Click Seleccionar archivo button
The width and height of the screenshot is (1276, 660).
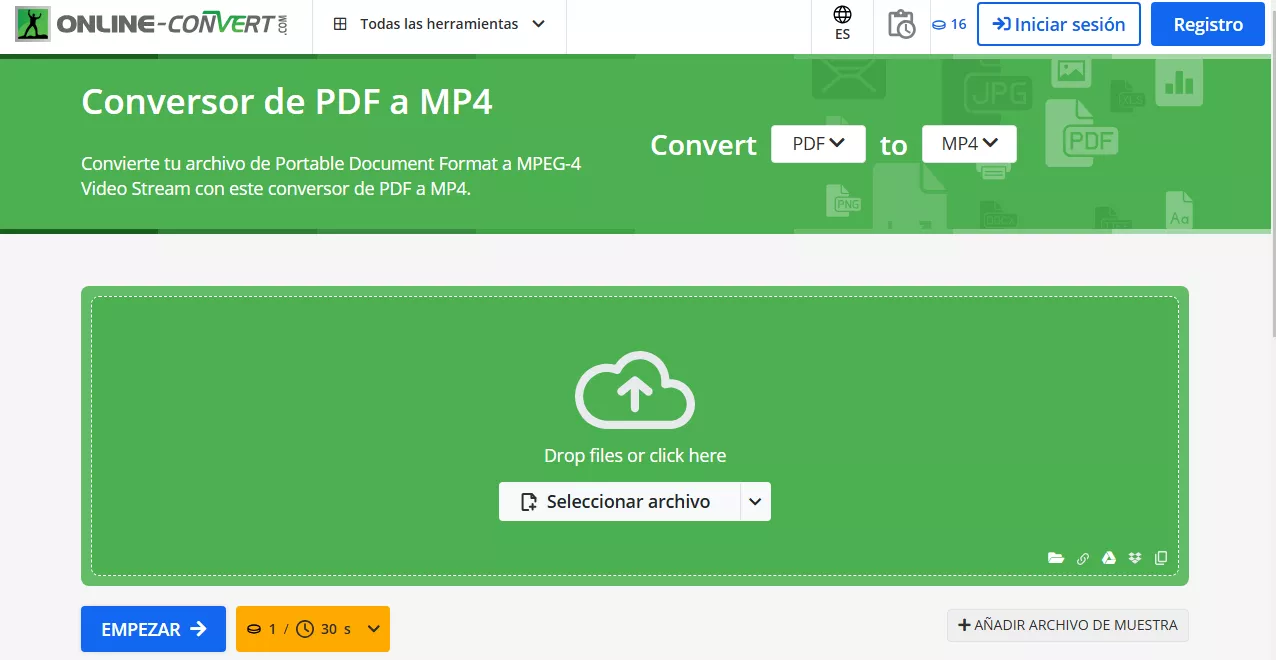coord(619,502)
